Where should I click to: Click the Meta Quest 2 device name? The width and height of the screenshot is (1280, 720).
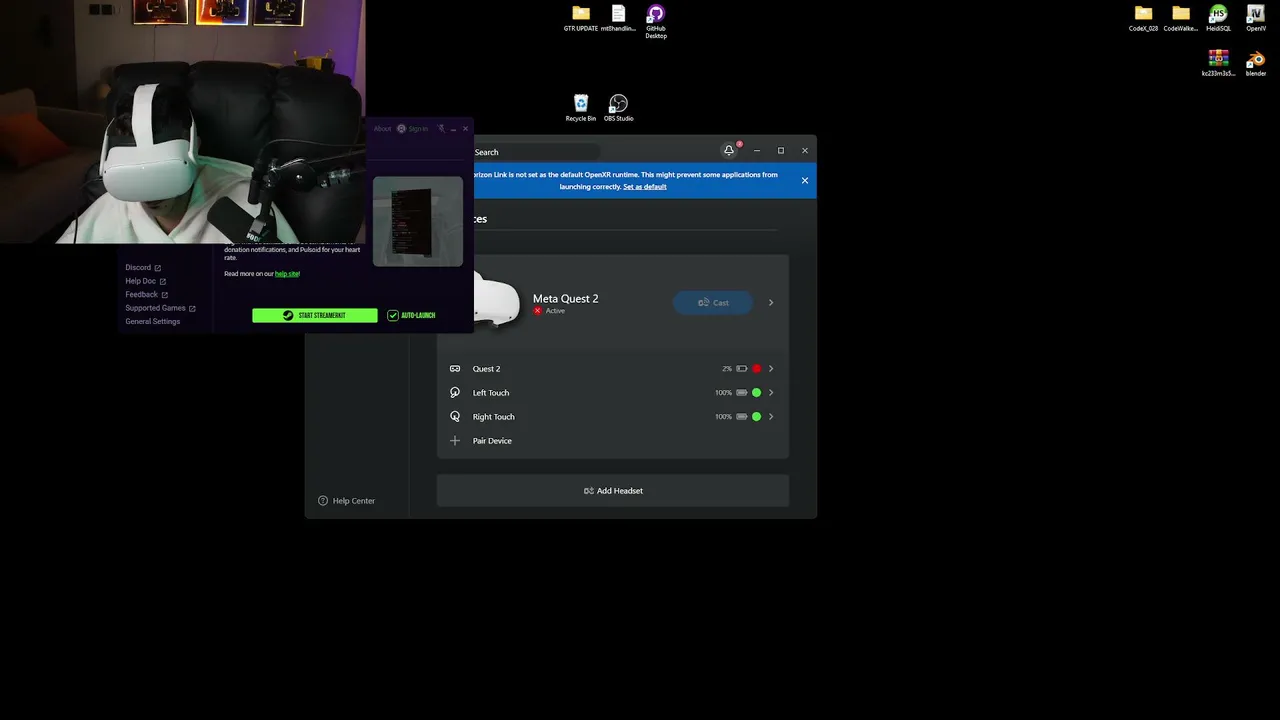tap(566, 299)
